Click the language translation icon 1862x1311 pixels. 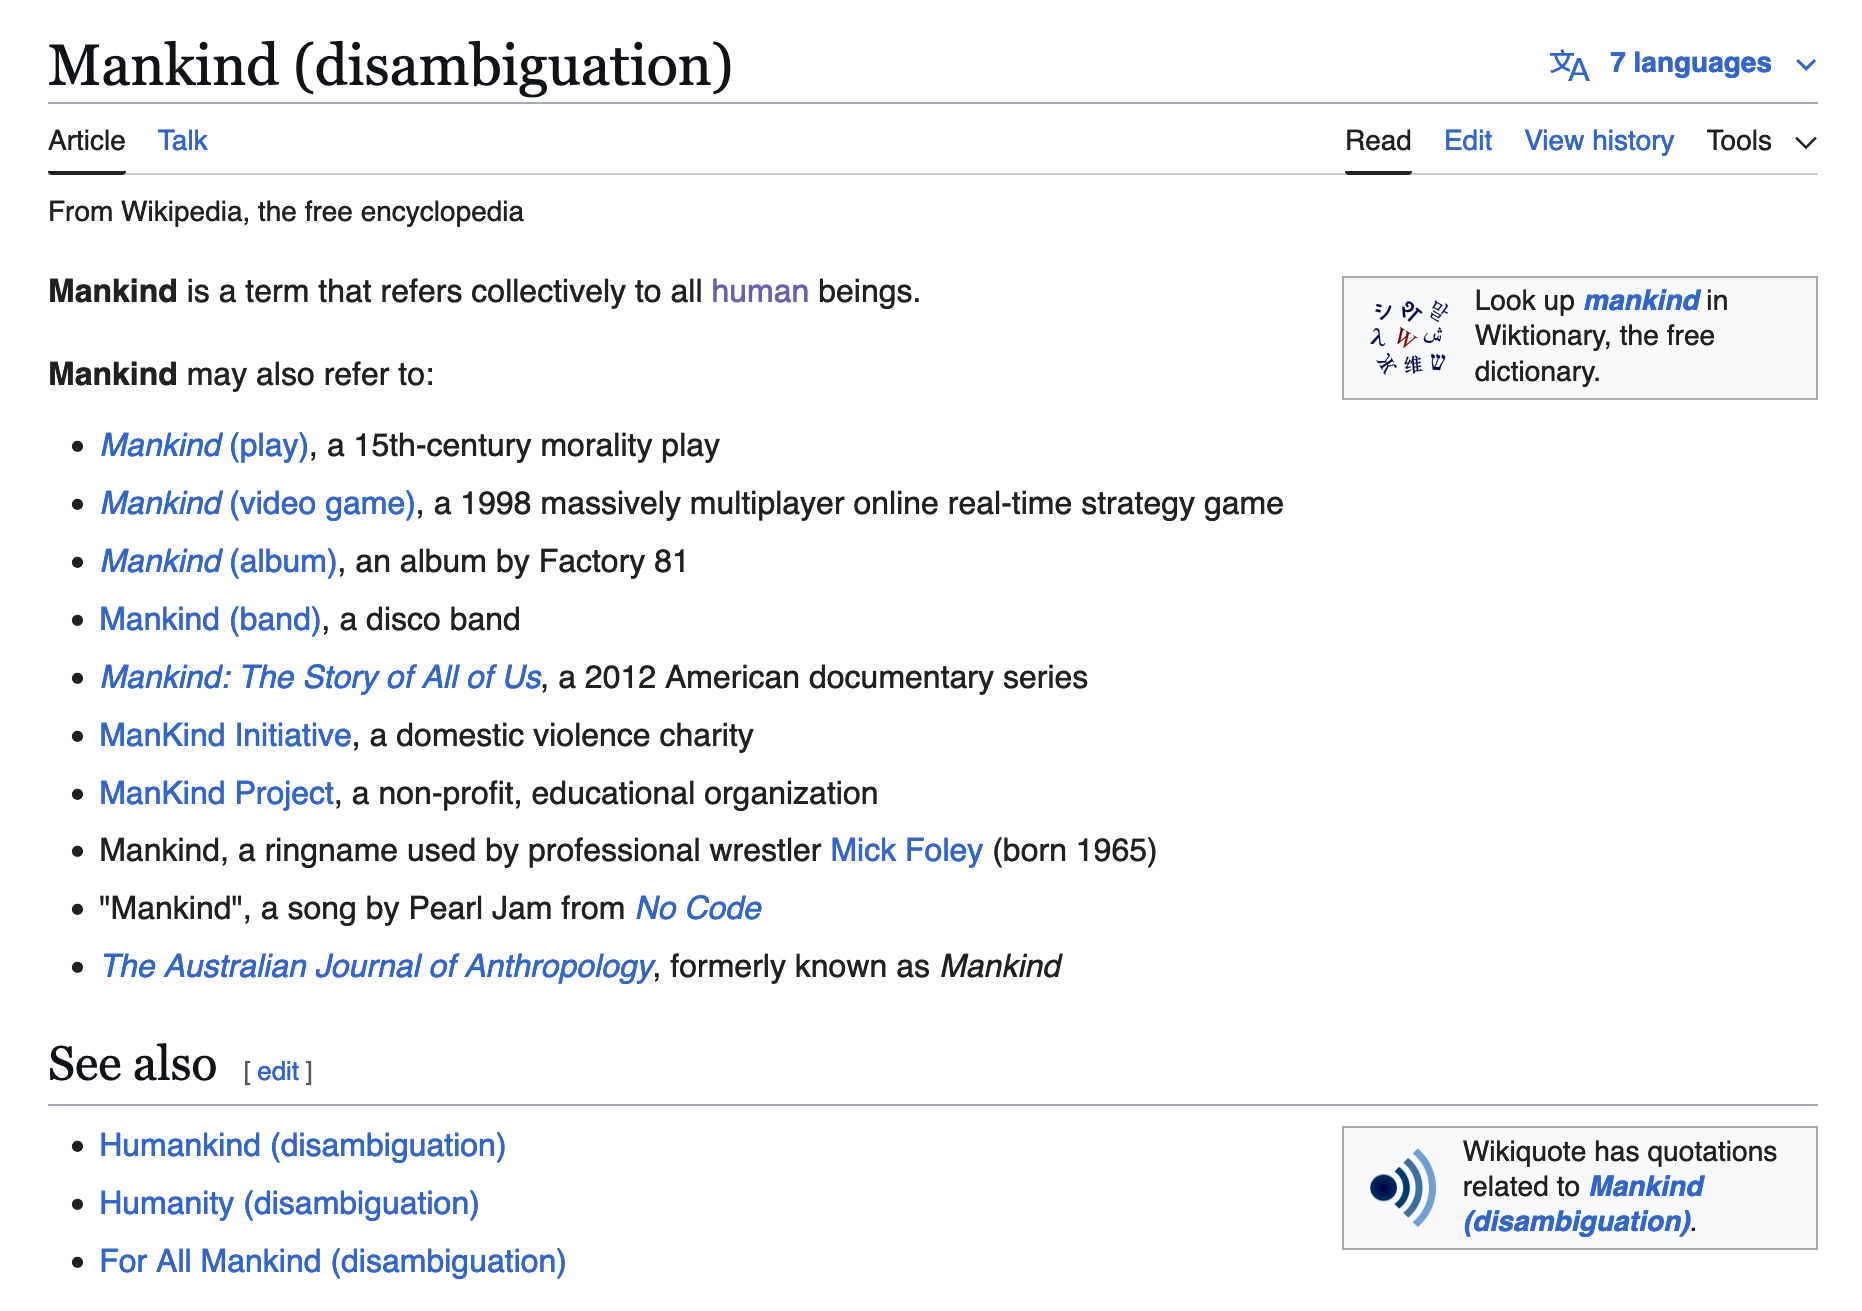coord(1568,65)
